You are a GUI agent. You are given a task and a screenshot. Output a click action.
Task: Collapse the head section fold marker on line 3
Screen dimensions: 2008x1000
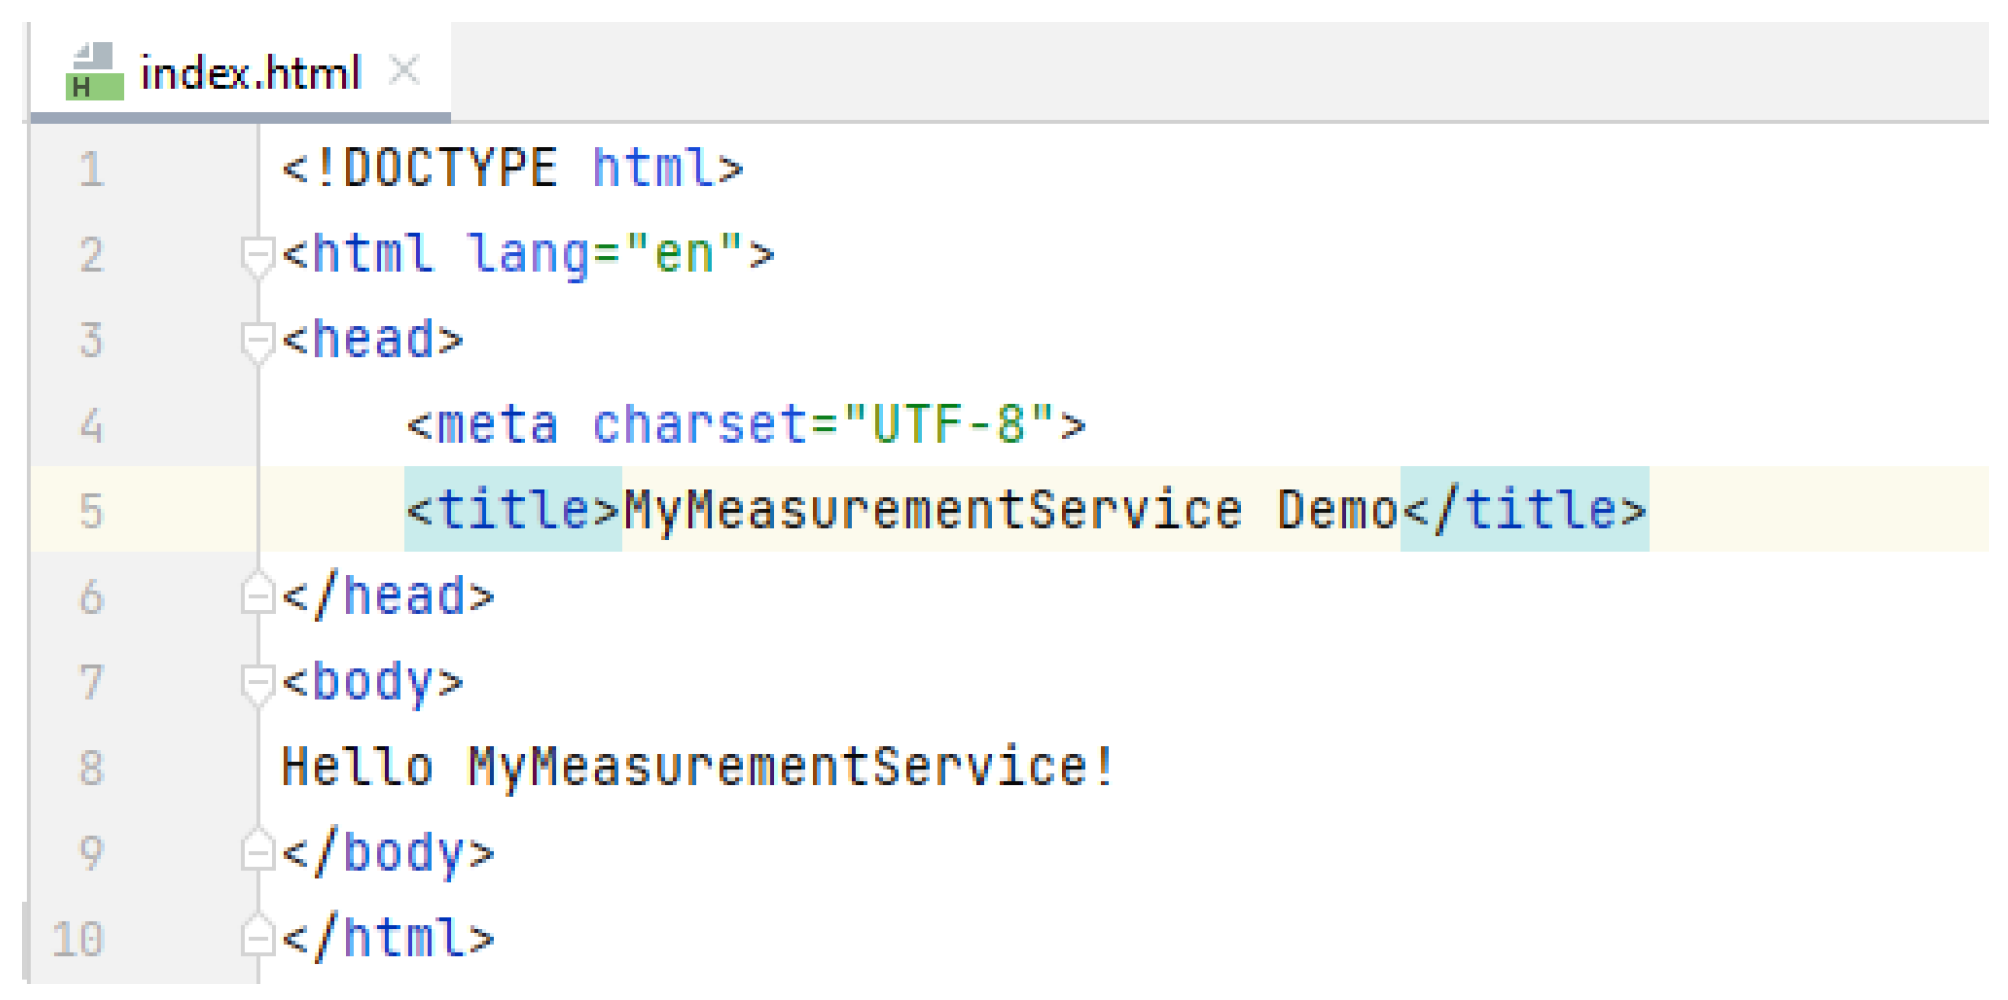point(257,342)
